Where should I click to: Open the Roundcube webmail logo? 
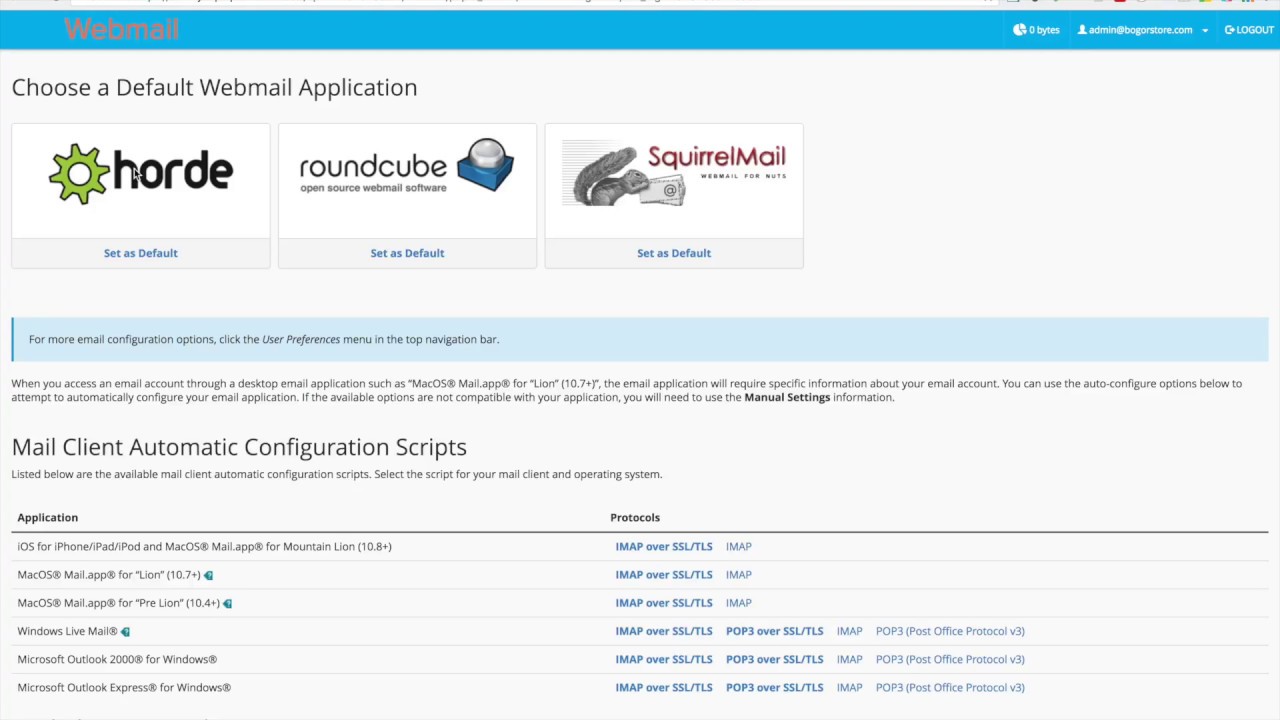[407, 166]
